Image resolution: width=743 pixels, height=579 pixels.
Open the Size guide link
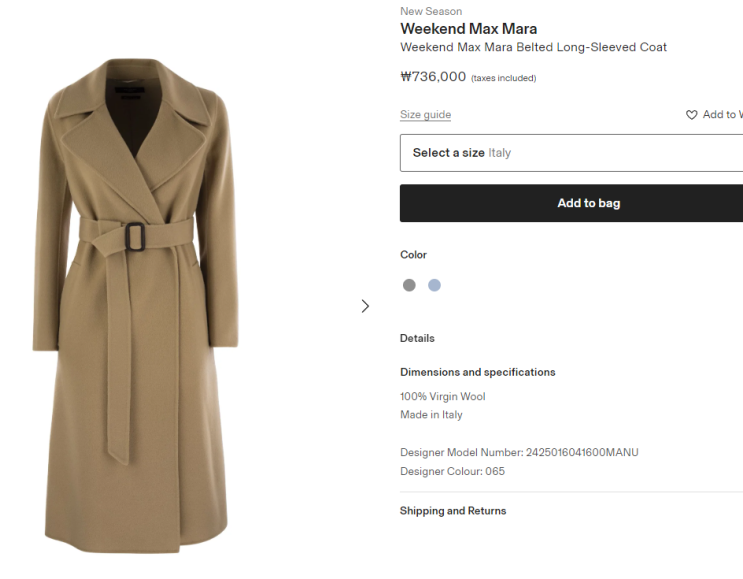[x=425, y=115]
